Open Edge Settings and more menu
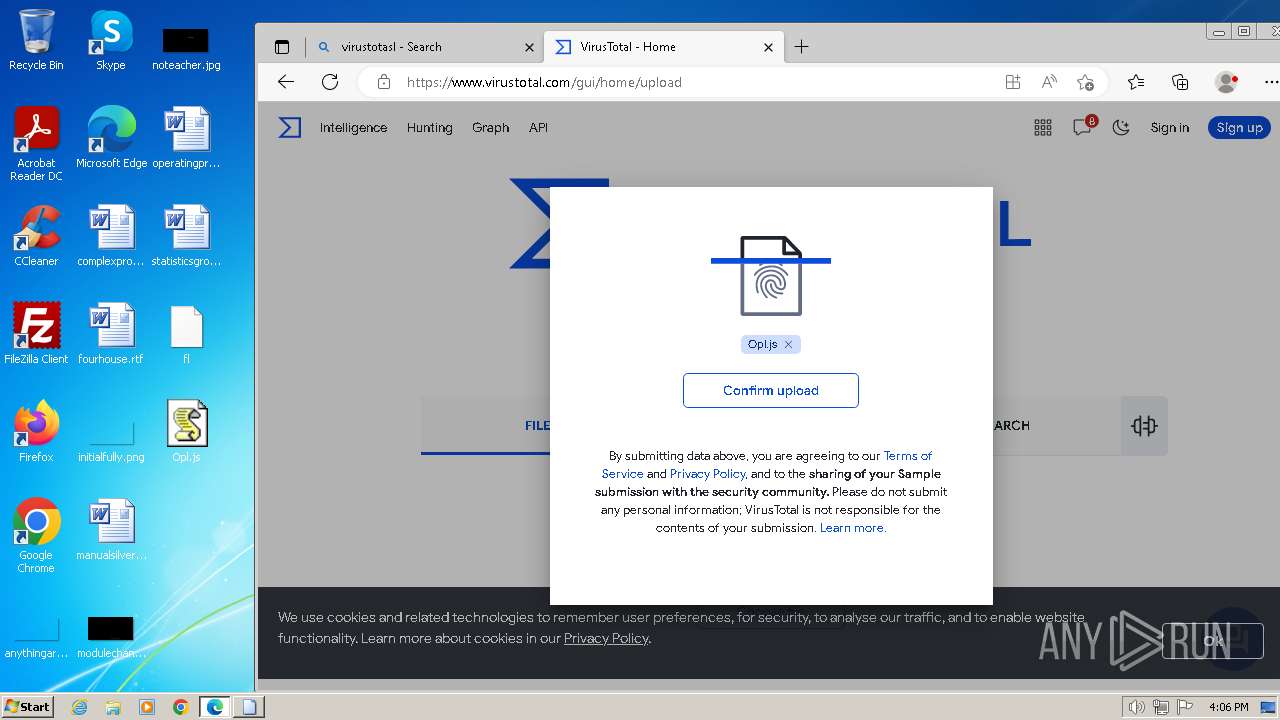 [1271, 82]
